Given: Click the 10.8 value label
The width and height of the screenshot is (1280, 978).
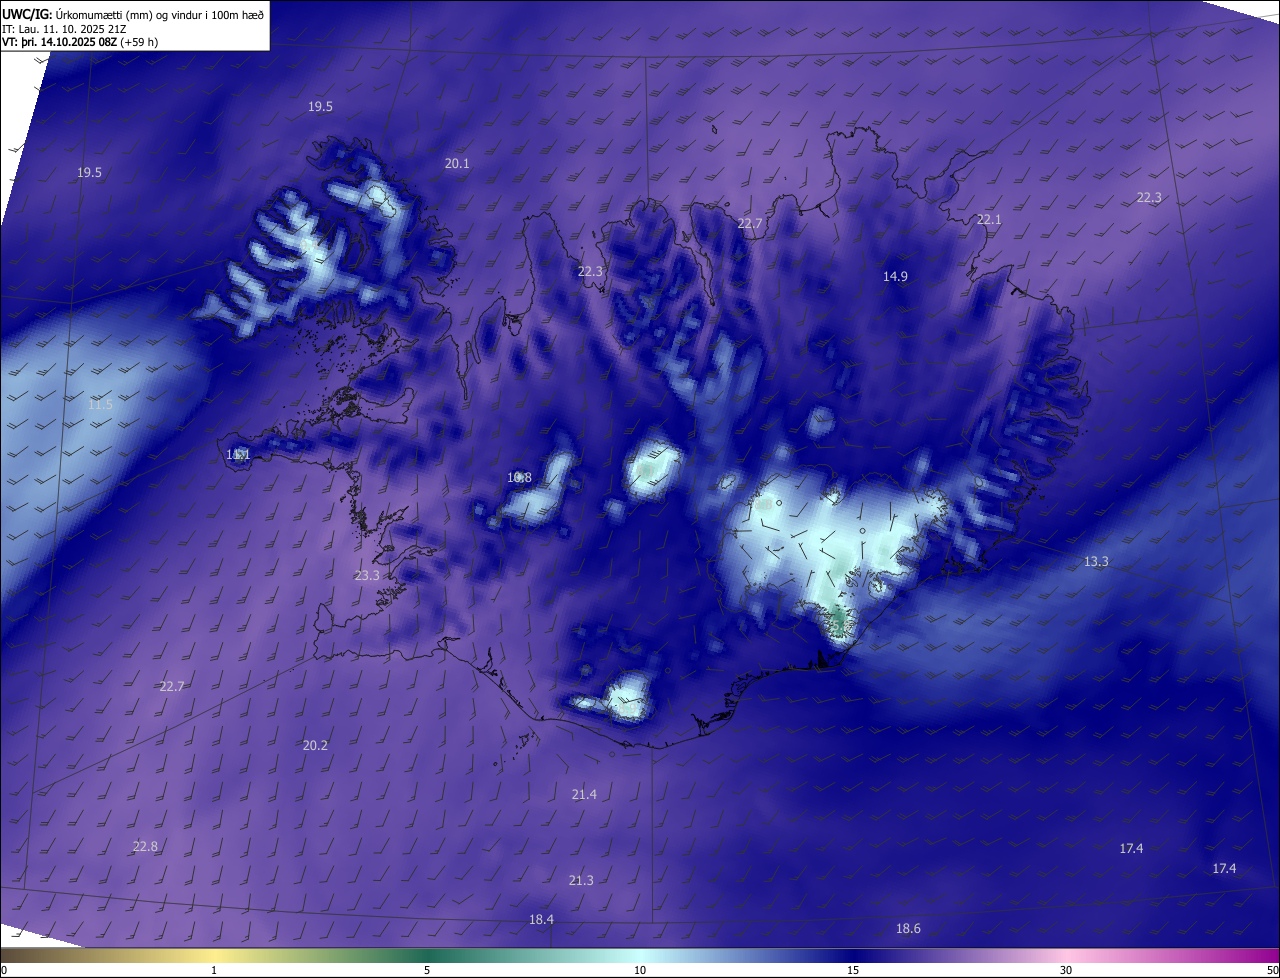Looking at the screenshot, I should (x=519, y=478).
